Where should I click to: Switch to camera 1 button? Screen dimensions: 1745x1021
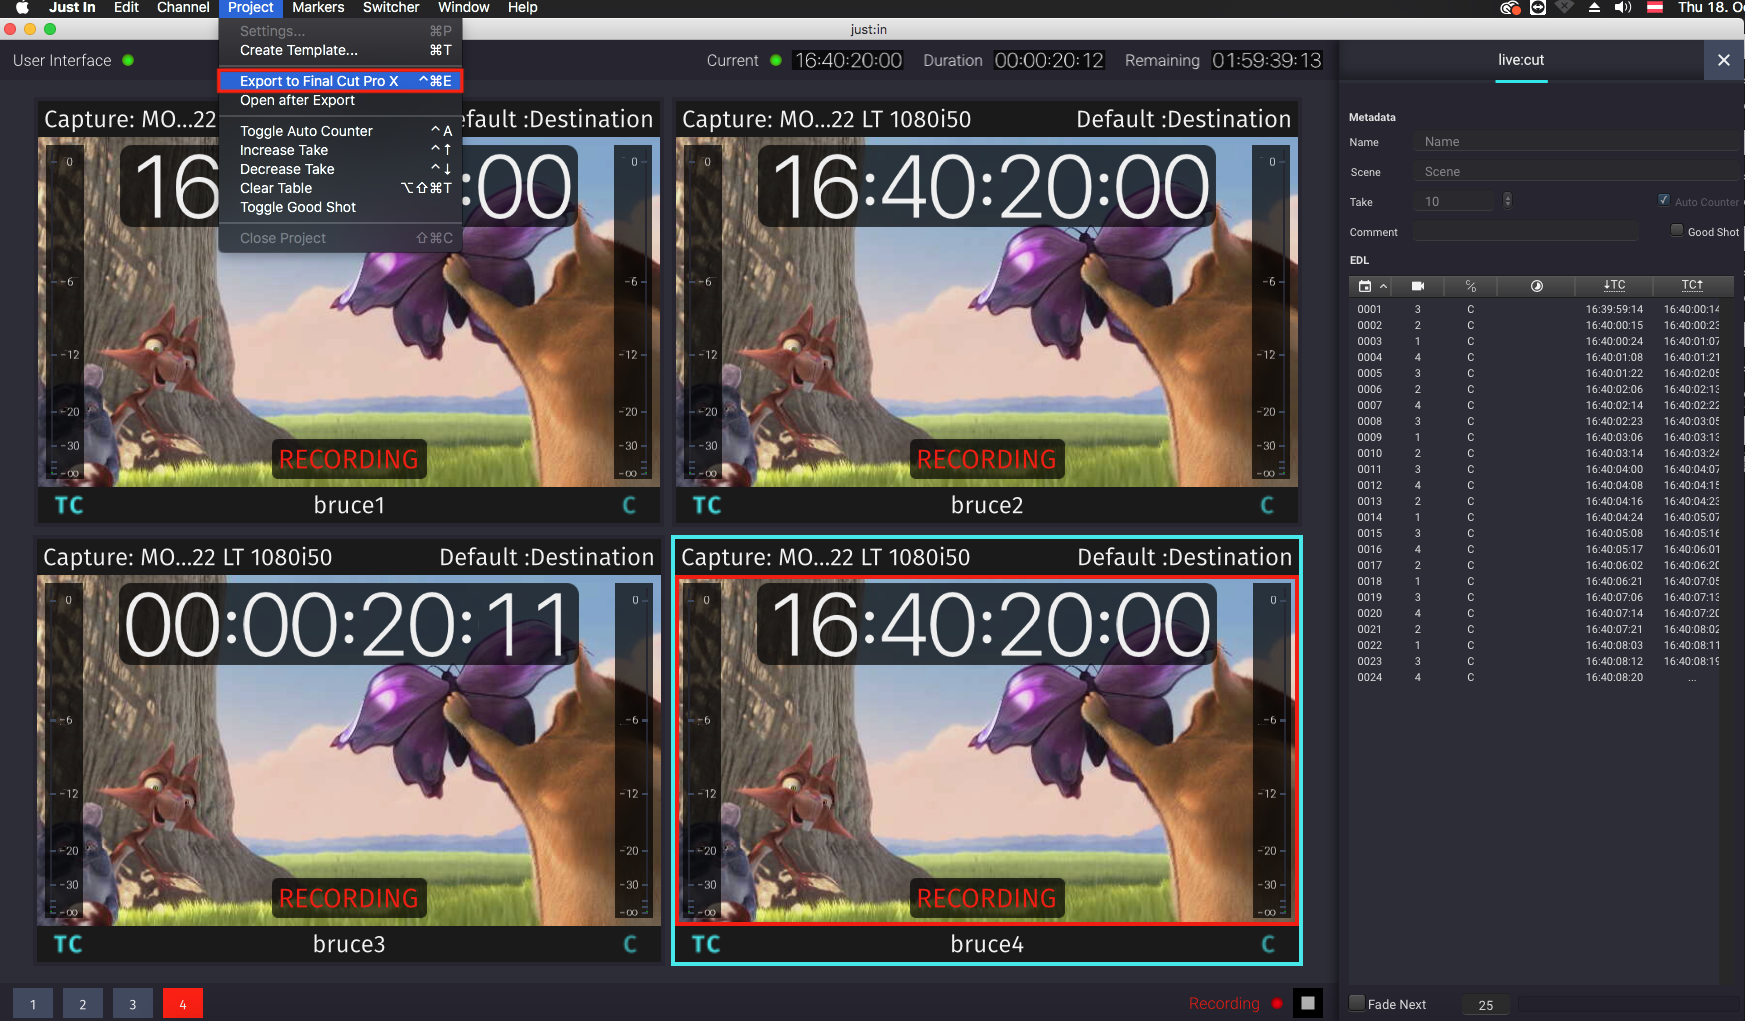coord(33,1004)
